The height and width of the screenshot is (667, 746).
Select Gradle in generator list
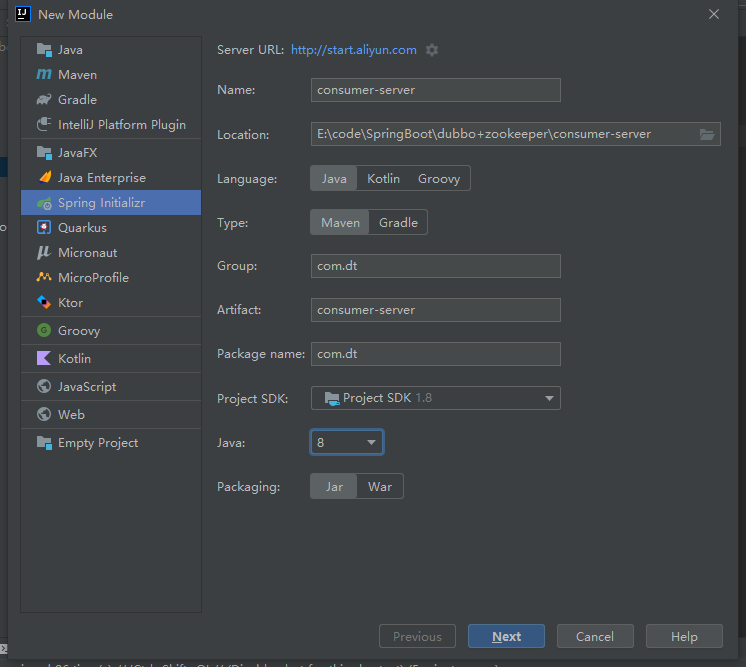[x=111, y=99]
